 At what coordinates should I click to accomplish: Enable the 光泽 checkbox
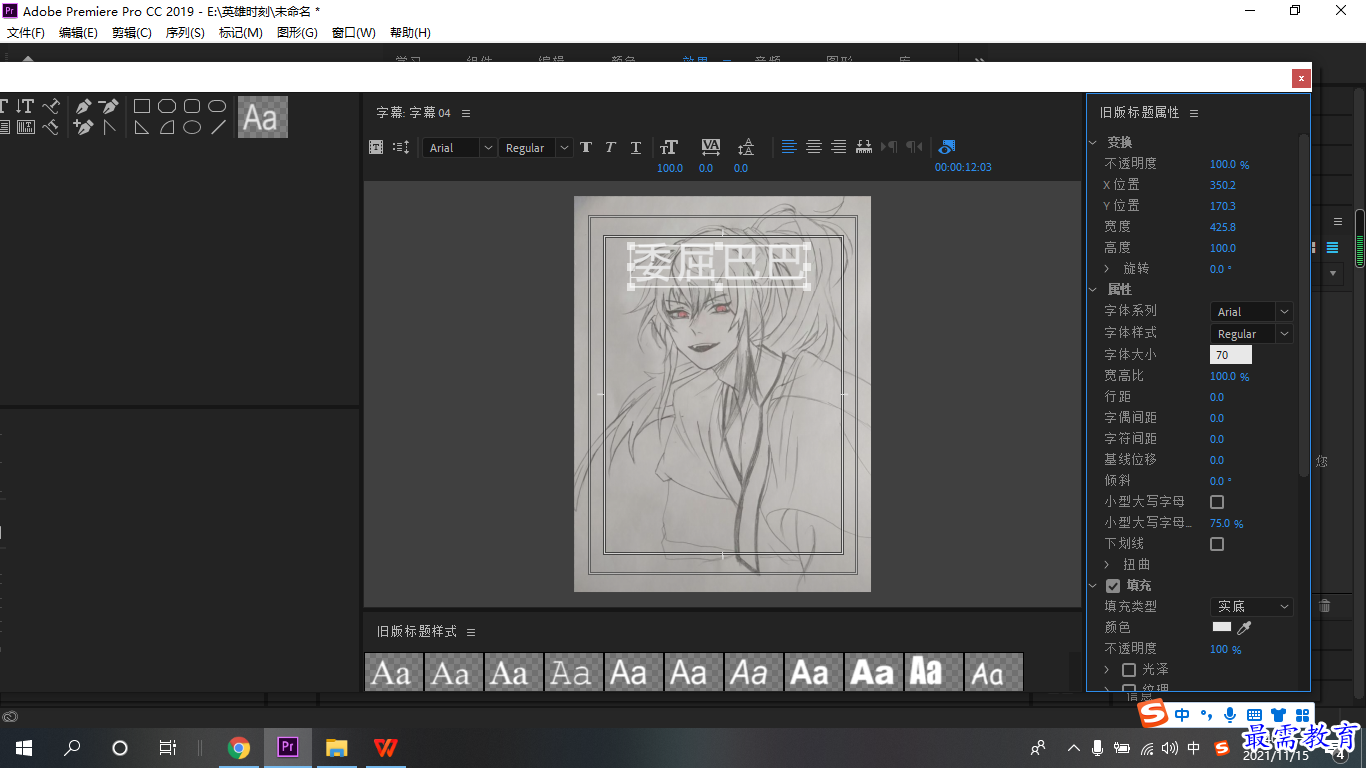[x=1129, y=670]
